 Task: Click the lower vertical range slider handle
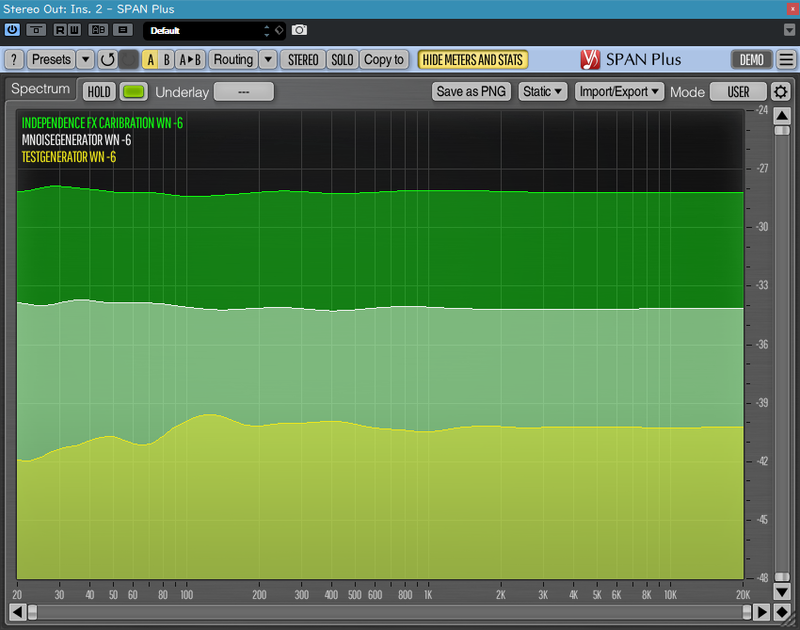click(x=782, y=577)
